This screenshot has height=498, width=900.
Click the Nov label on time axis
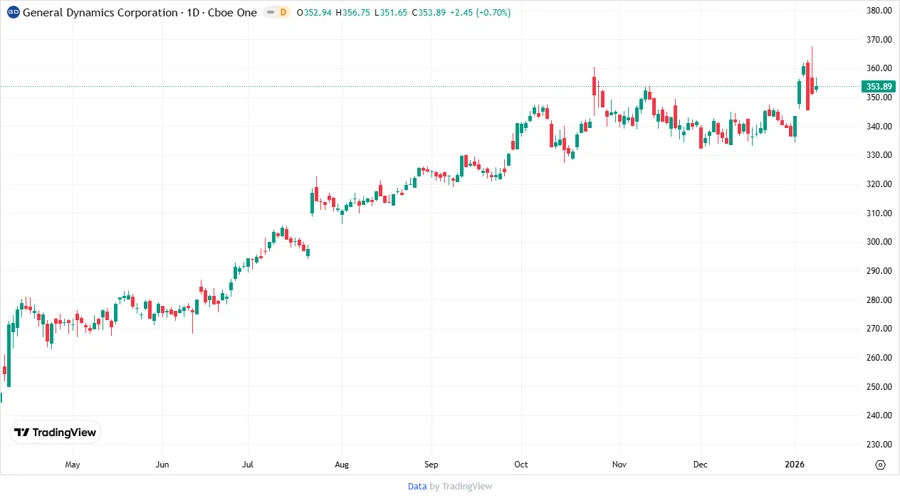[x=619, y=464]
